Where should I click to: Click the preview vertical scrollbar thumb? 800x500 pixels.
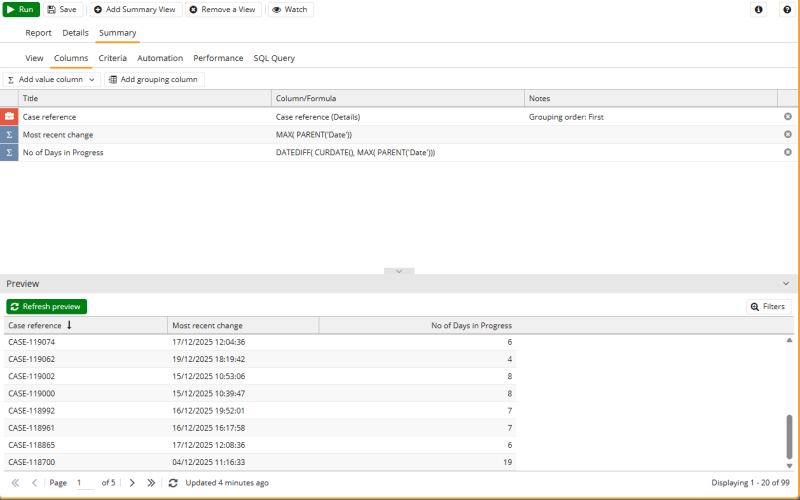[x=789, y=437]
